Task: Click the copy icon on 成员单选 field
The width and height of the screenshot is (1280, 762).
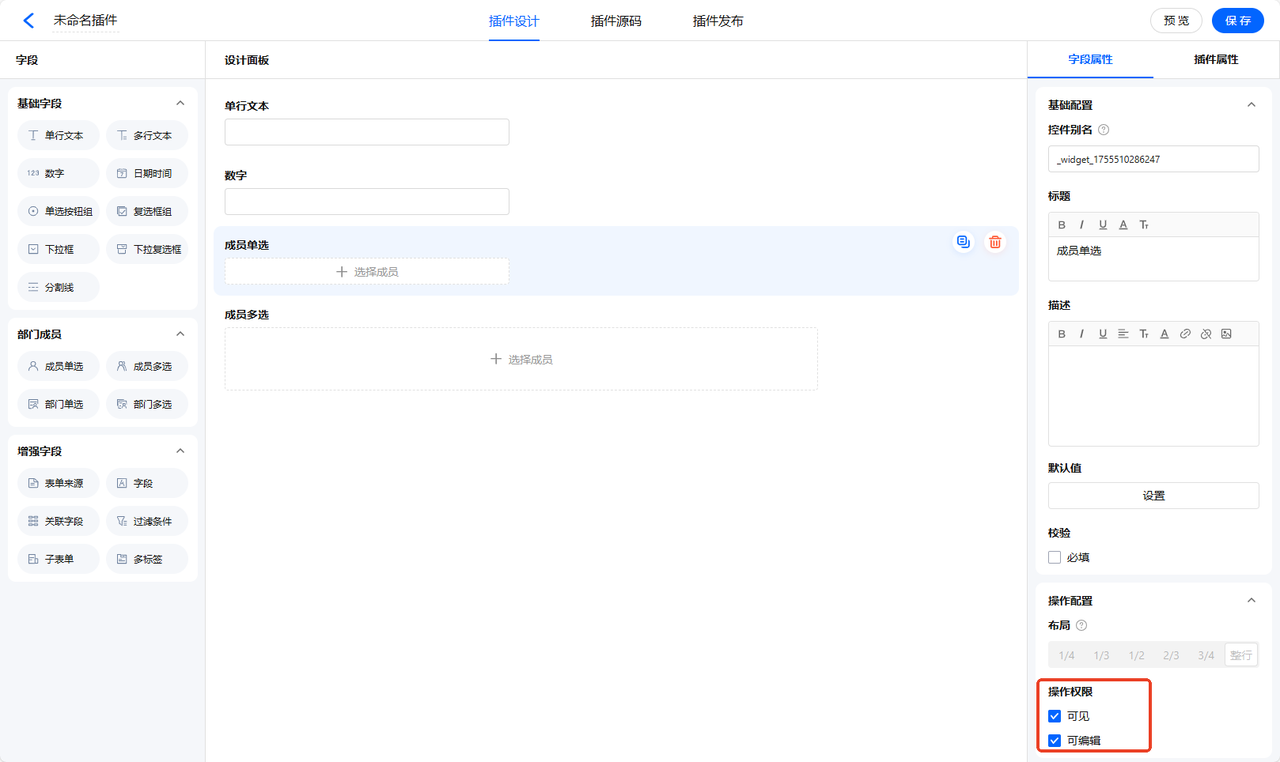Action: (x=963, y=242)
